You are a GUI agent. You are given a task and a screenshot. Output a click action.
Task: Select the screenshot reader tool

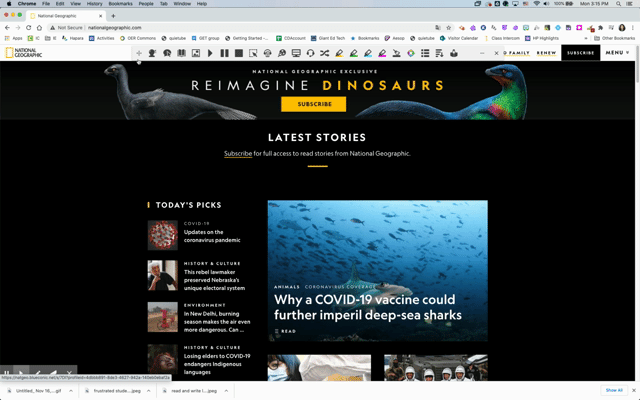253,53
